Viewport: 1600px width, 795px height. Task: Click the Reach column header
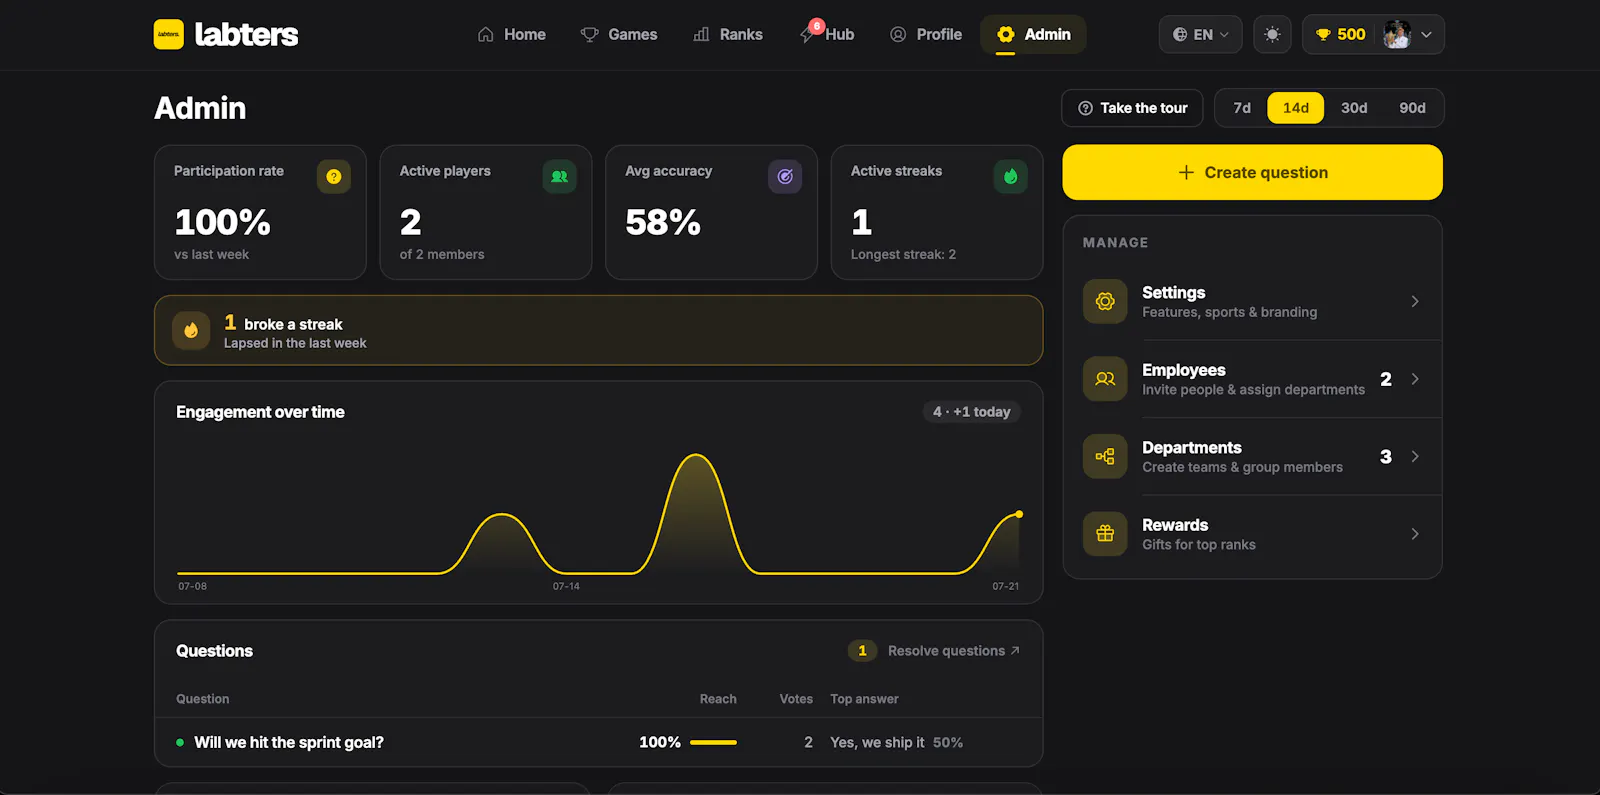718,699
